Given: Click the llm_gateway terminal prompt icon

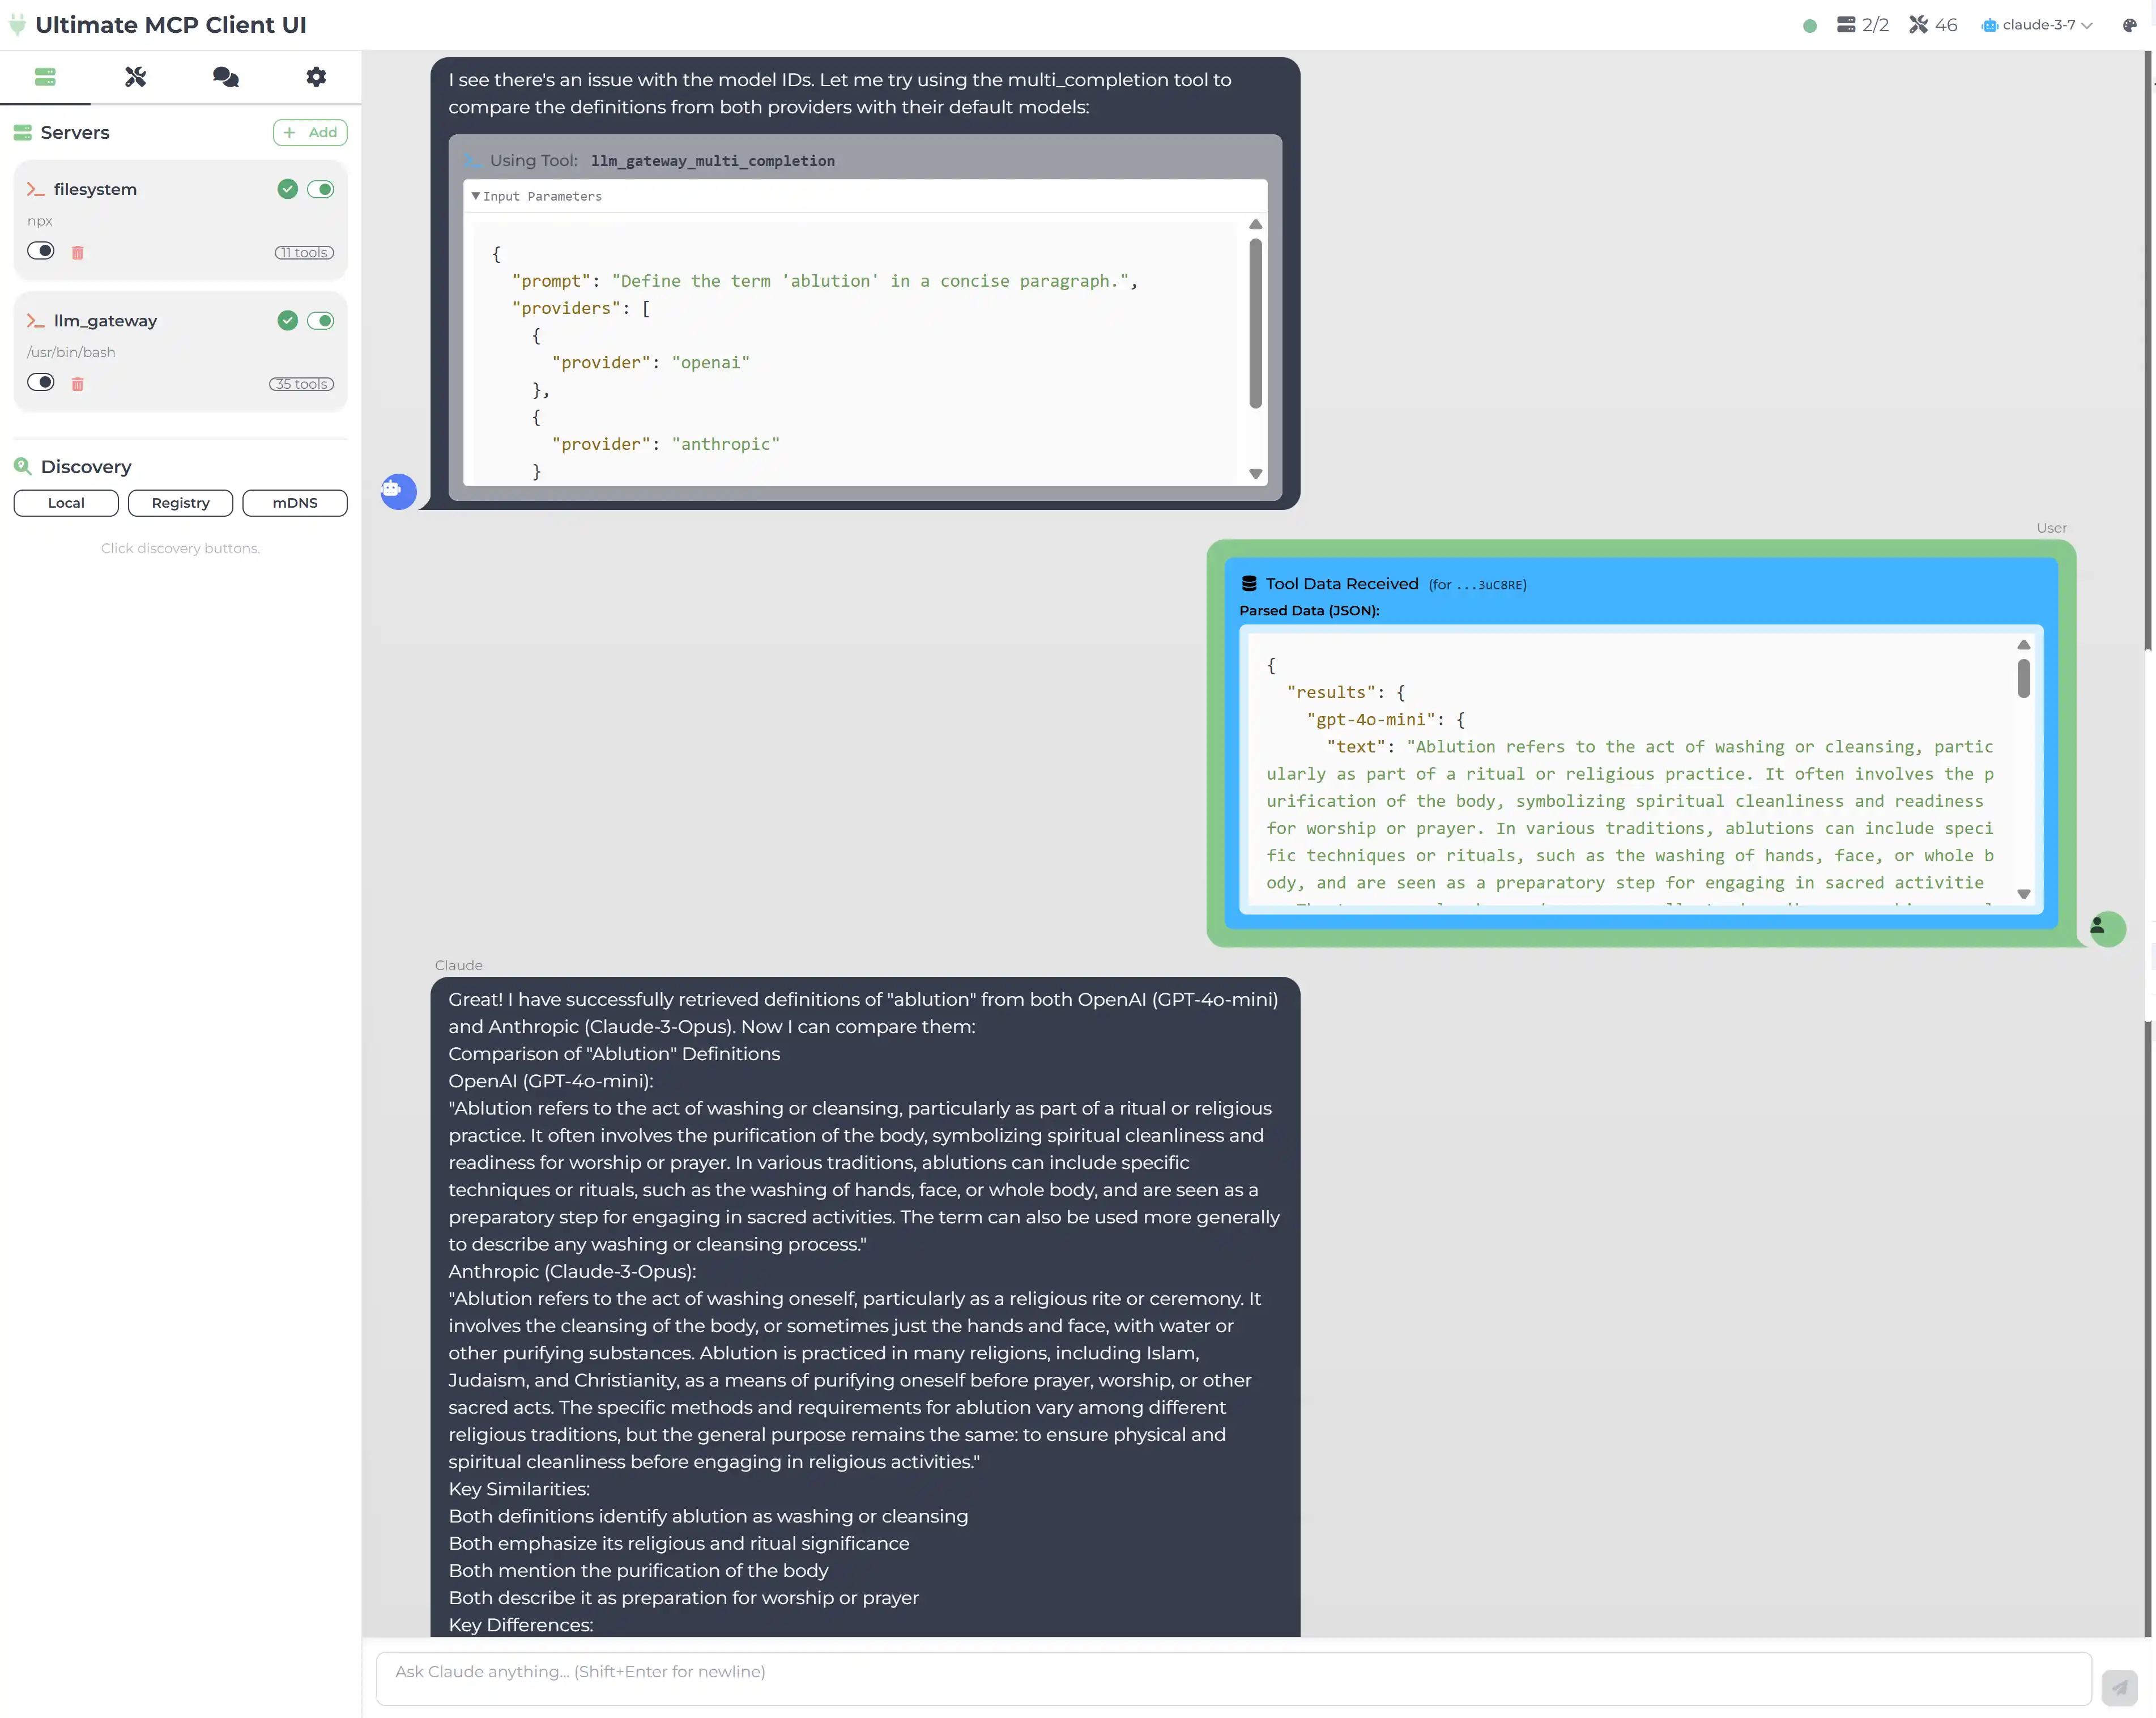Looking at the screenshot, I should coord(36,320).
